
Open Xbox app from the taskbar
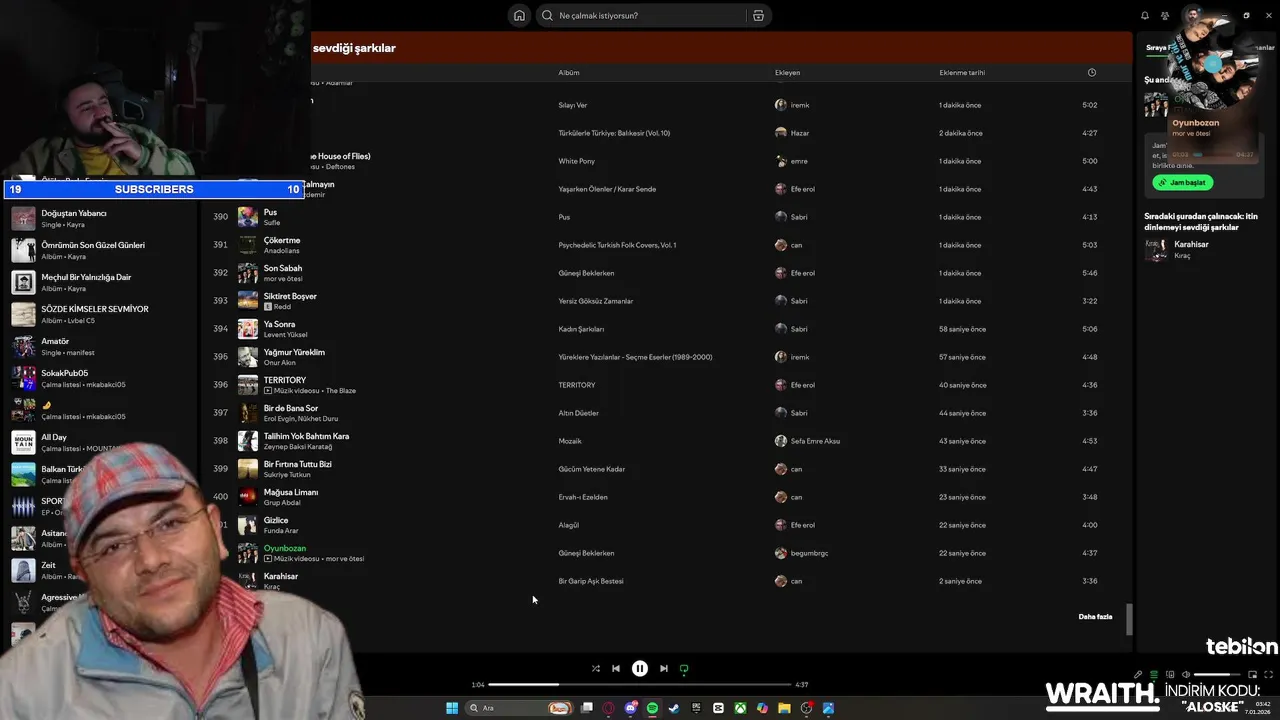click(x=740, y=708)
